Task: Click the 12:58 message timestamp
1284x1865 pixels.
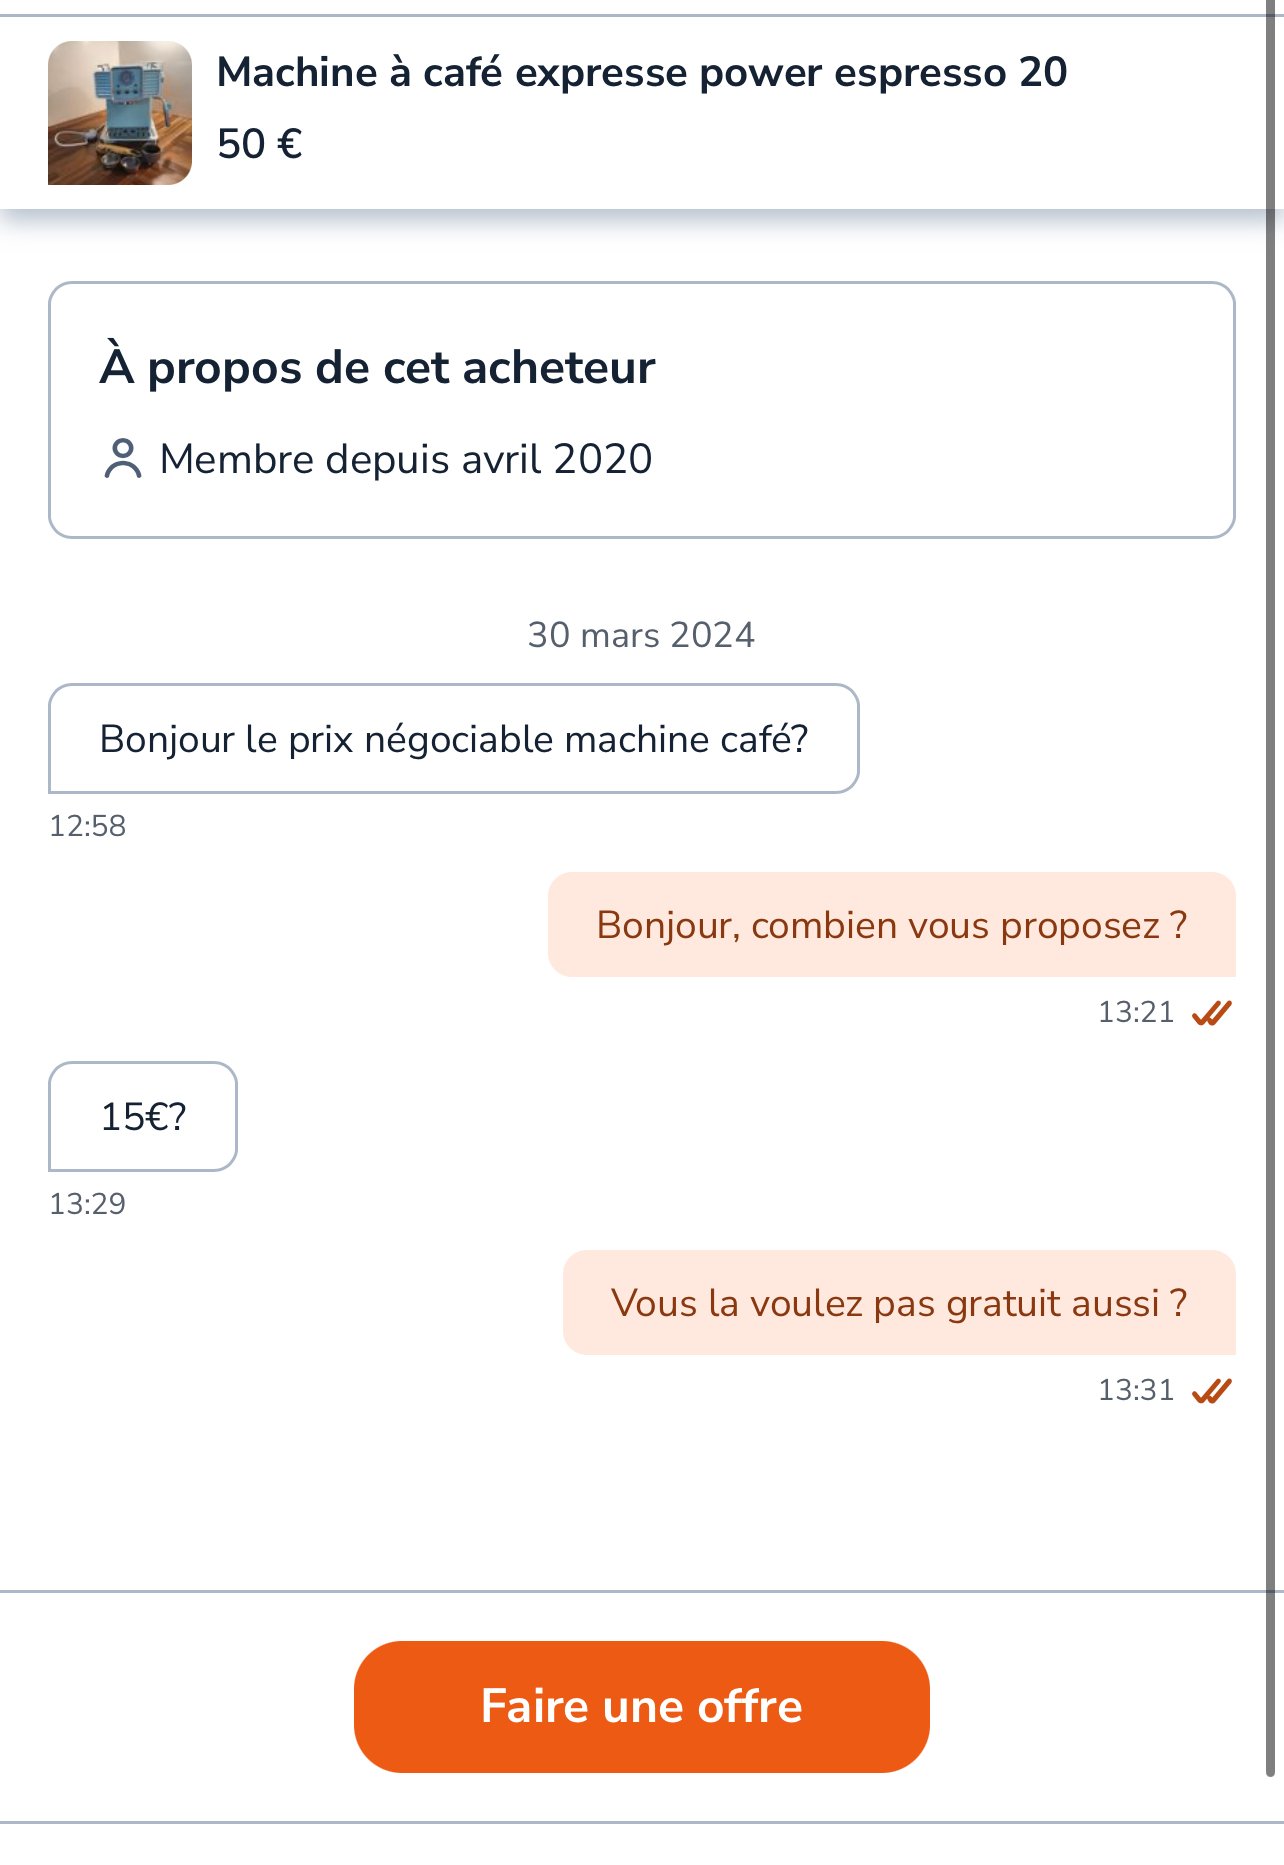Action: (88, 826)
